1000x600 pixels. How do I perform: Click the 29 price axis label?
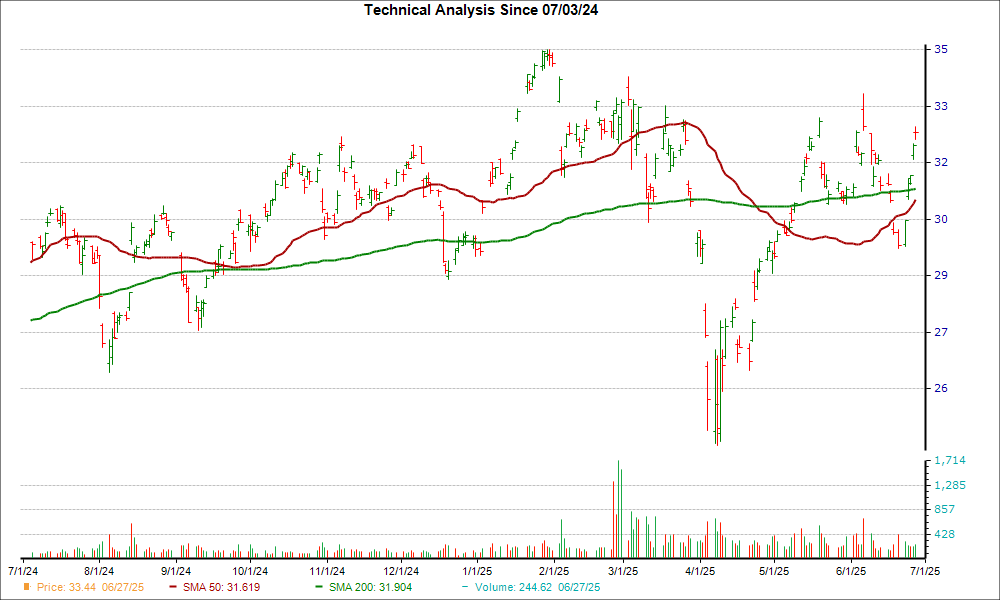tap(941, 275)
